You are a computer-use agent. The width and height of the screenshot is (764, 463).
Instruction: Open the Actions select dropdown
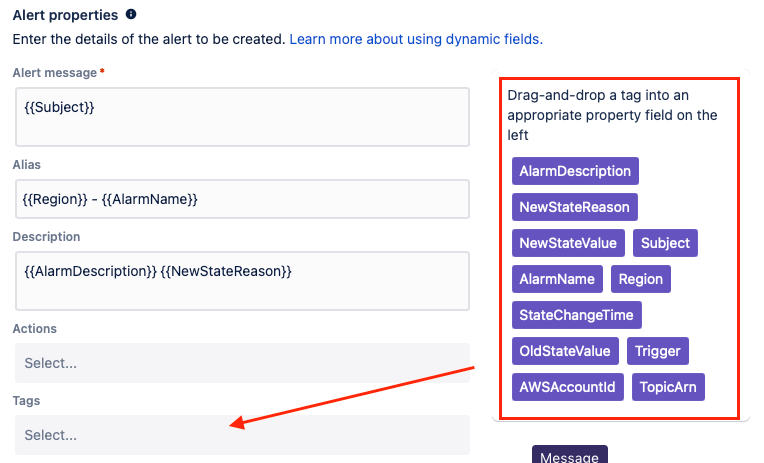coord(242,363)
